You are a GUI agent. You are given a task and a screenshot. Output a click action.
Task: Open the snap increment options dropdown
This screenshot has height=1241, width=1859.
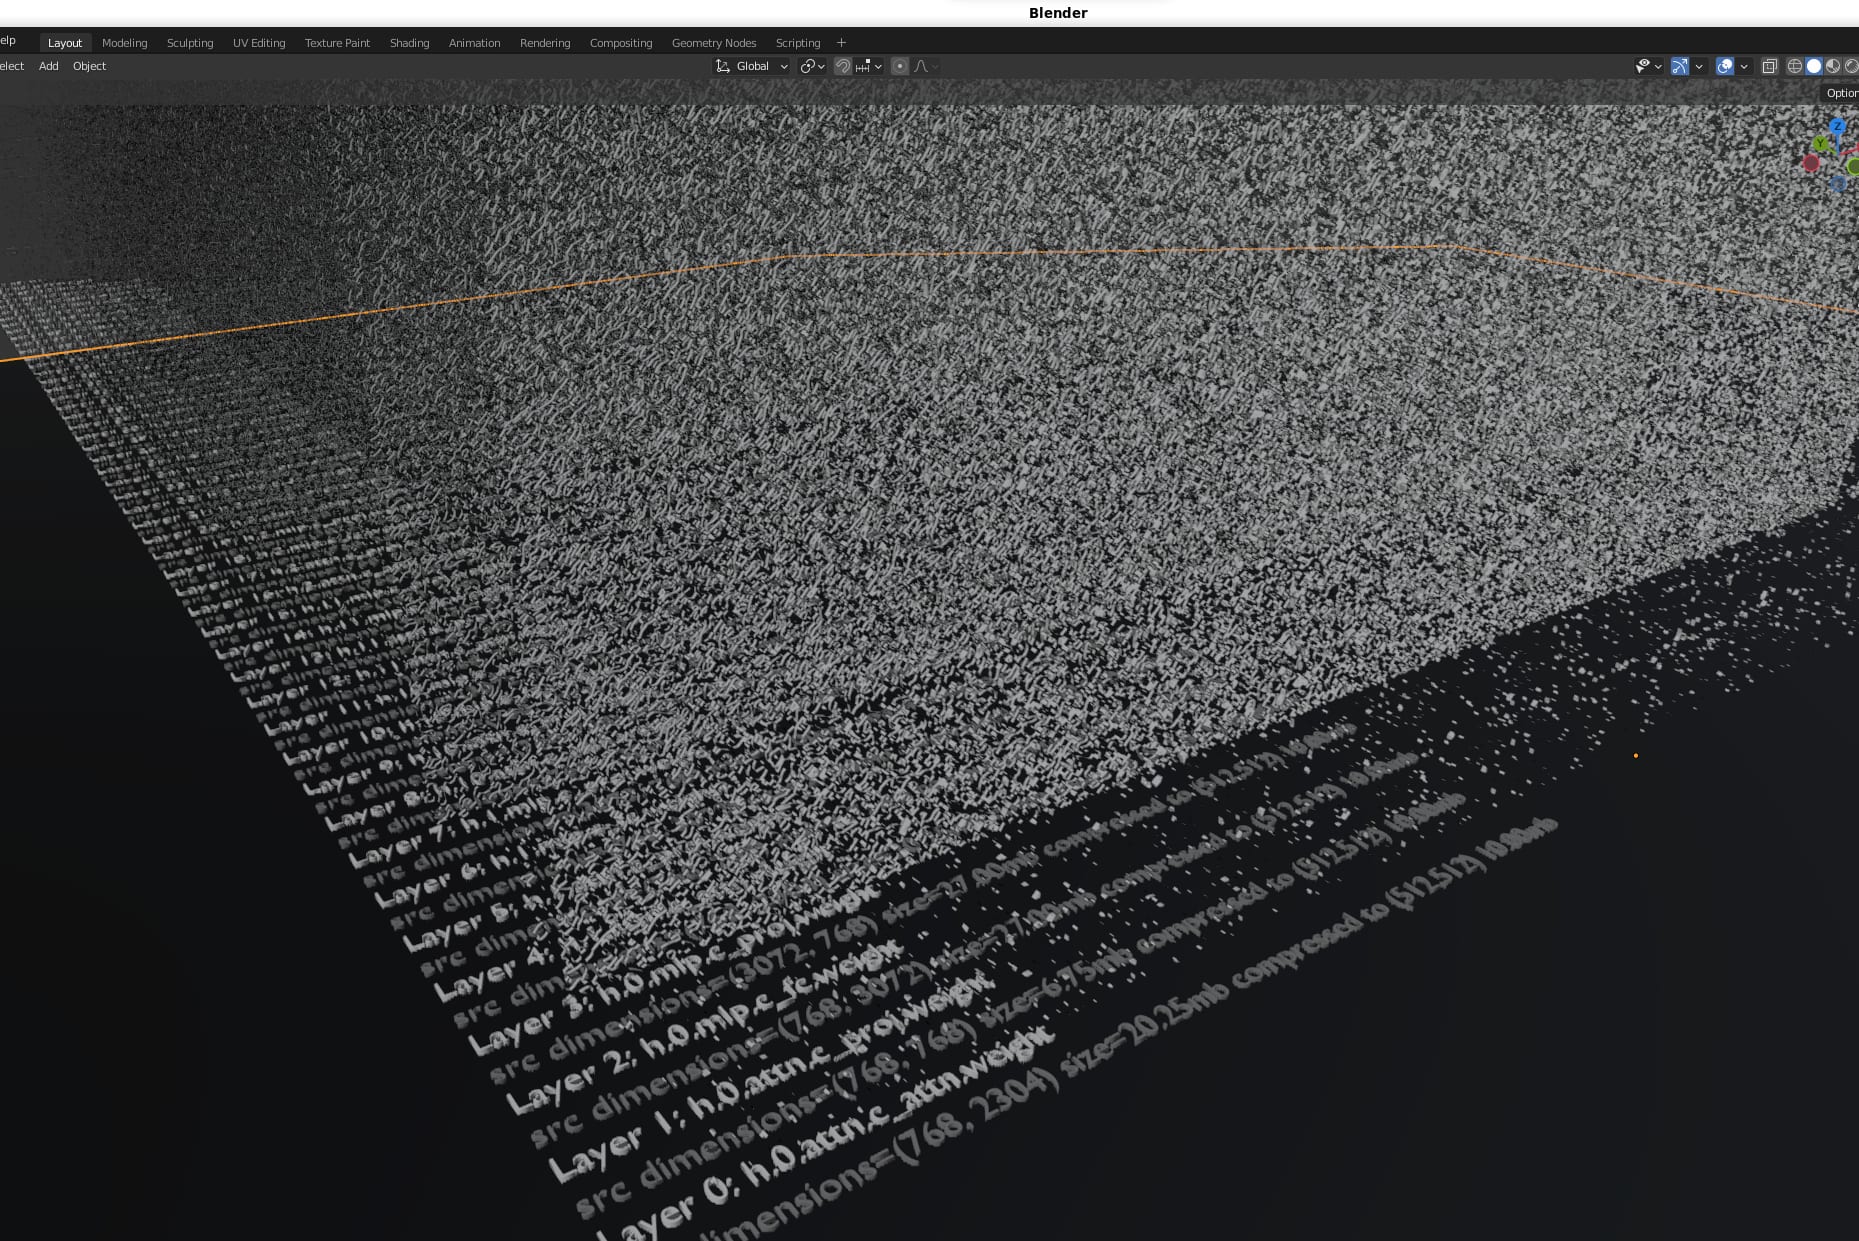pyautogui.click(x=869, y=66)
